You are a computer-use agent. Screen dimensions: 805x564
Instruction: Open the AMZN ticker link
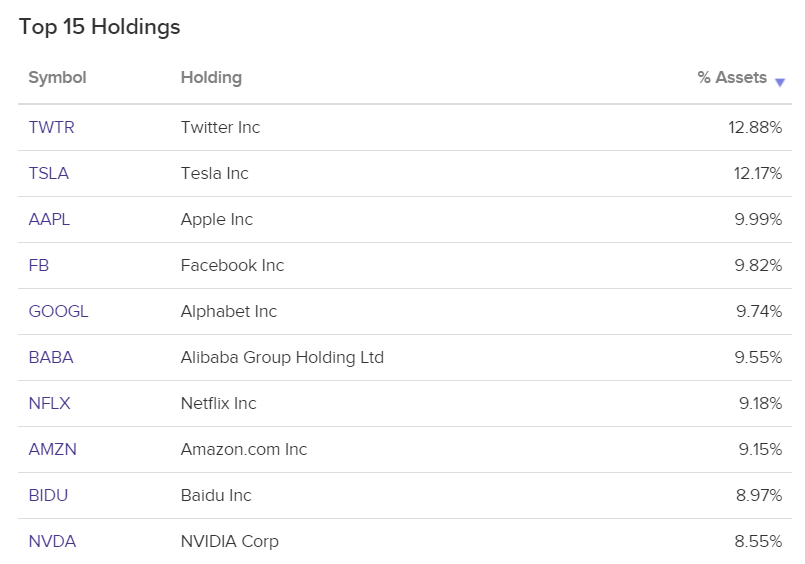[x=52, y=449]
